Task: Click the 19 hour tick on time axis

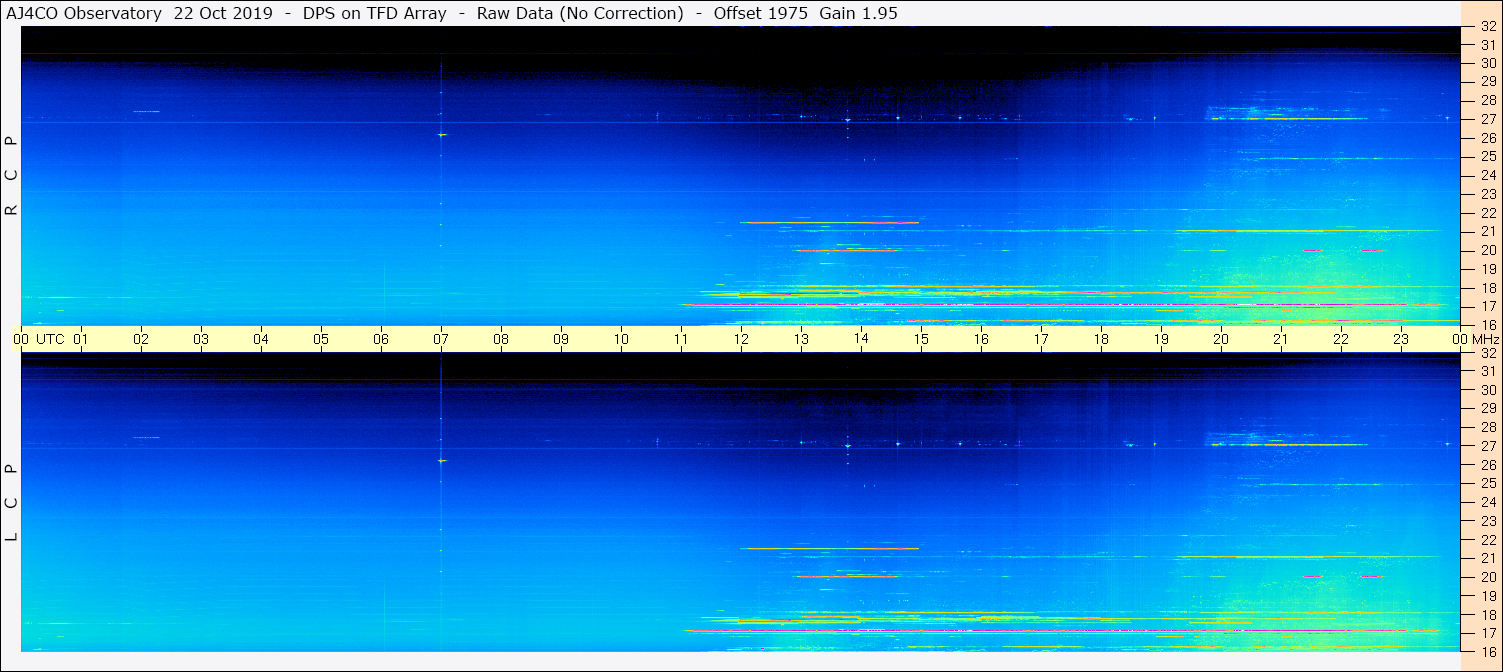Action: pos(1161,339)
